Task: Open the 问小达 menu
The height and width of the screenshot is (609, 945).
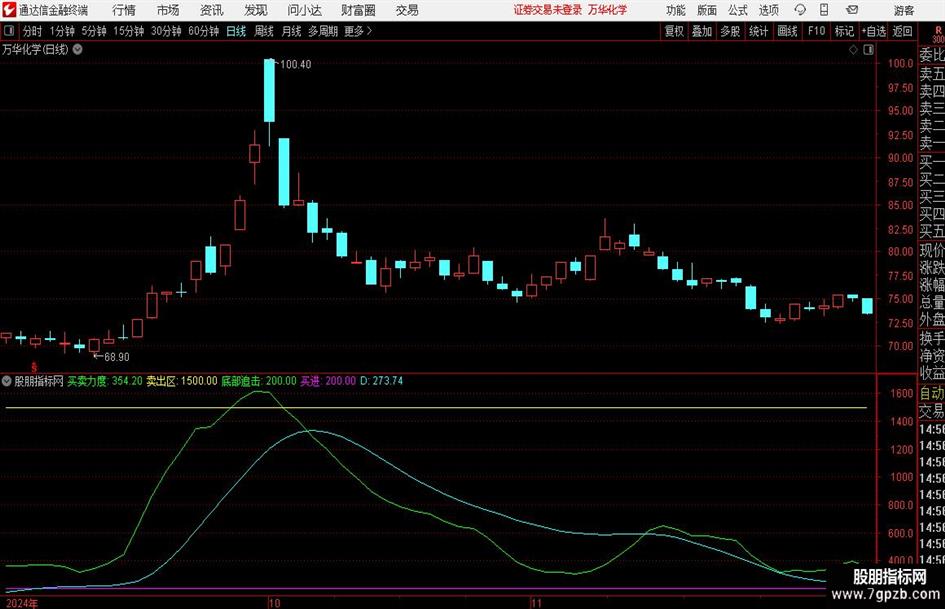Action: pyautogui.click(x=305, y=10)
